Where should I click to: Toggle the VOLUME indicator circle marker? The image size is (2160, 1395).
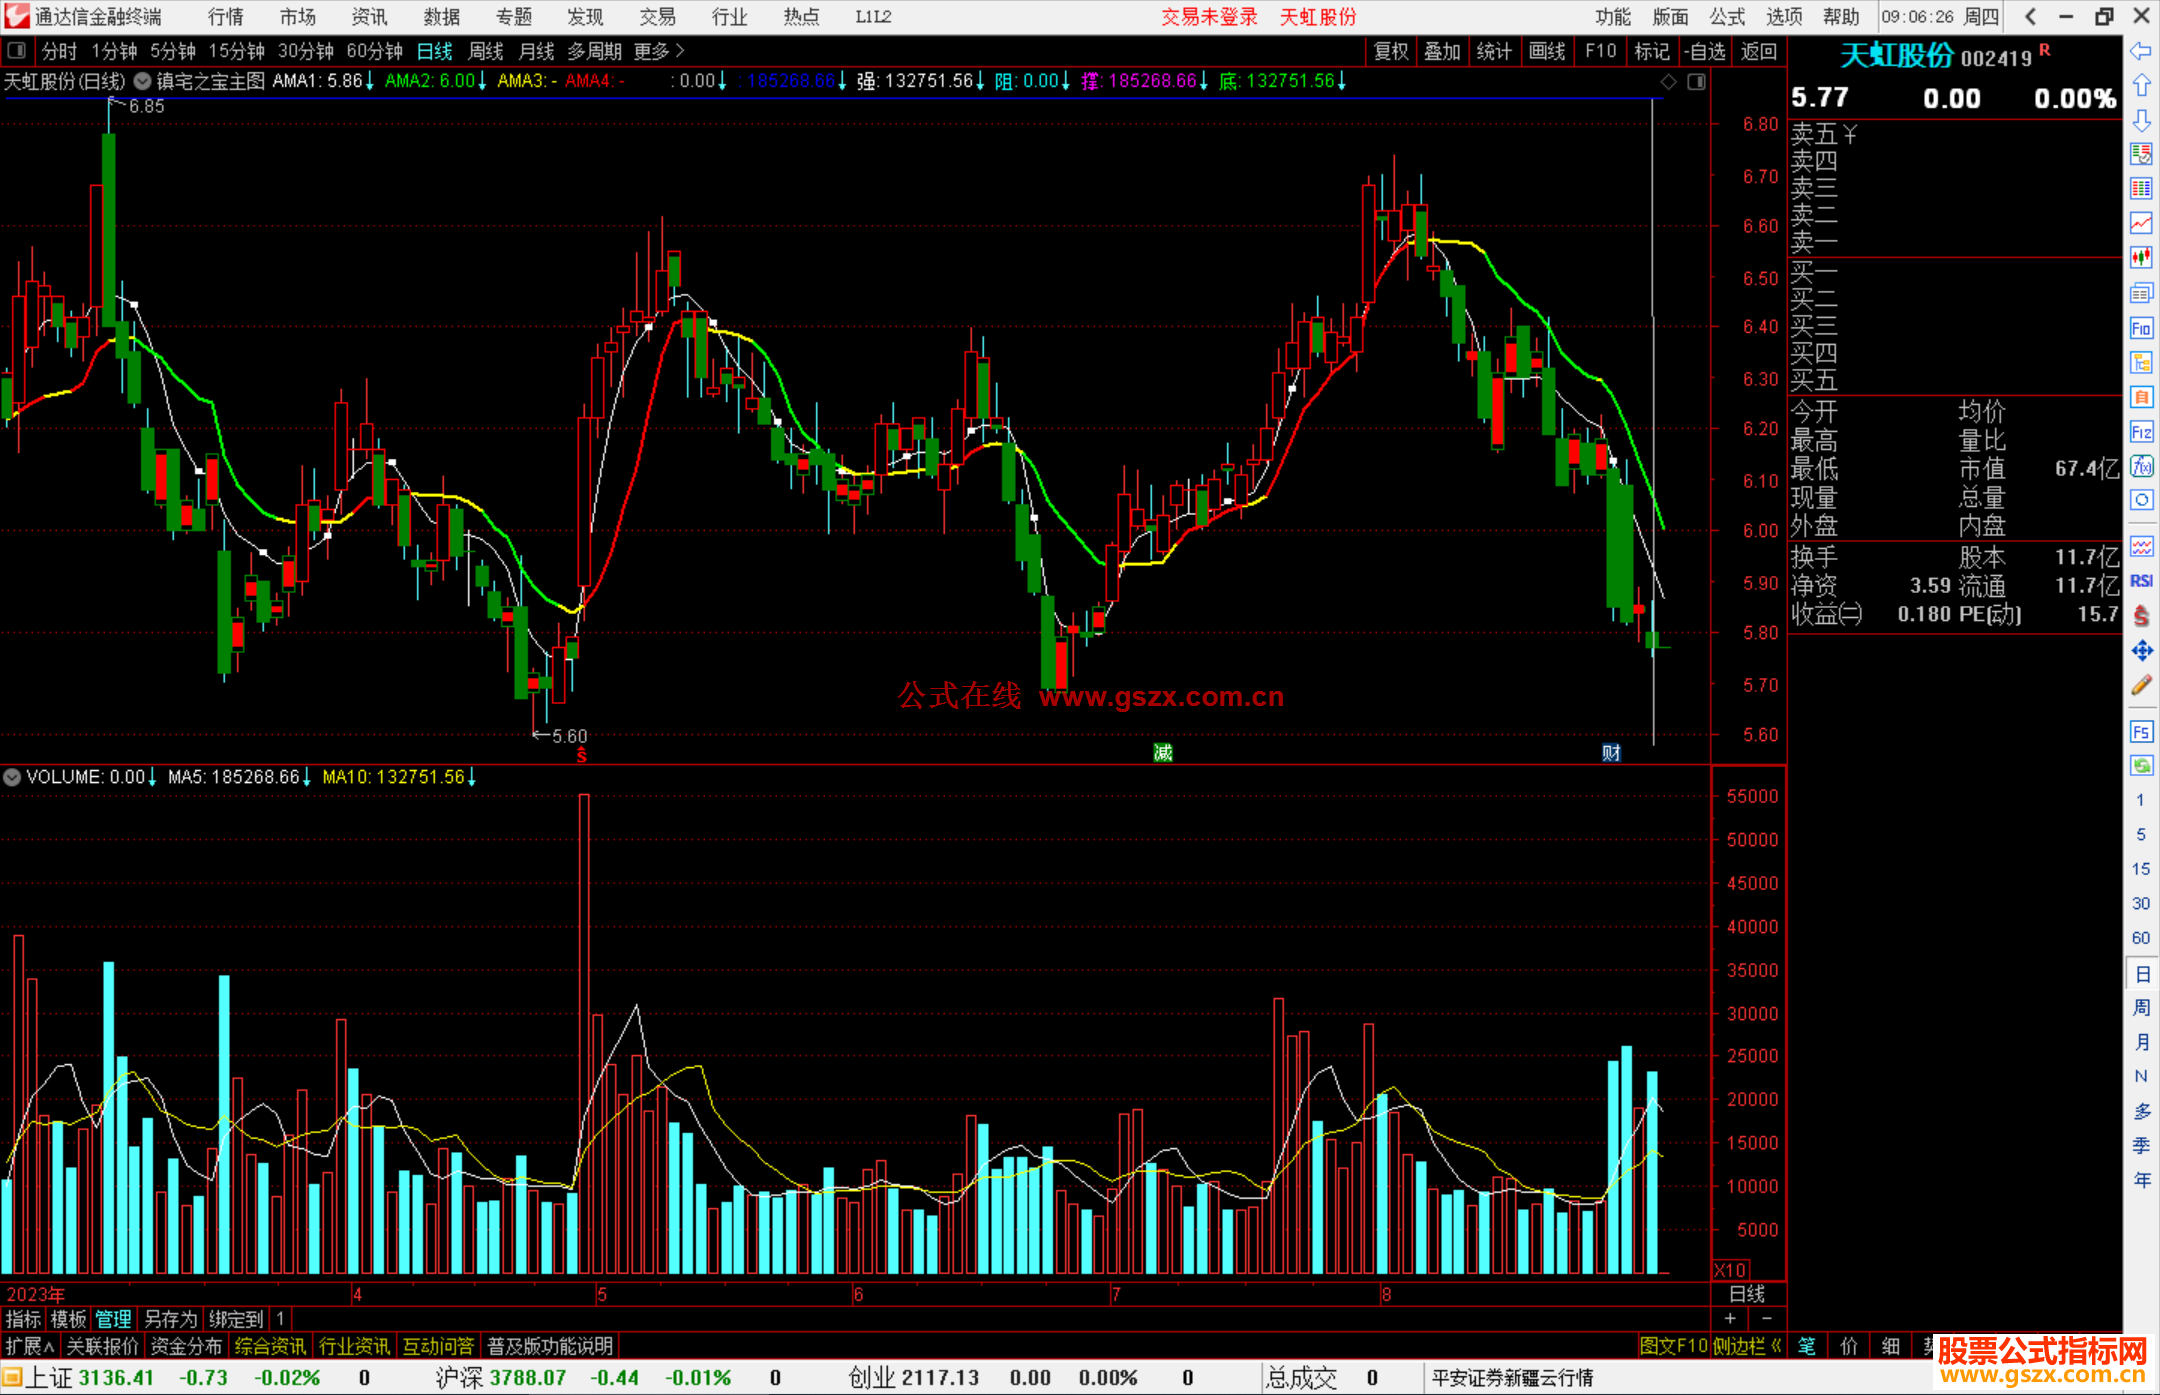point(12,777)
